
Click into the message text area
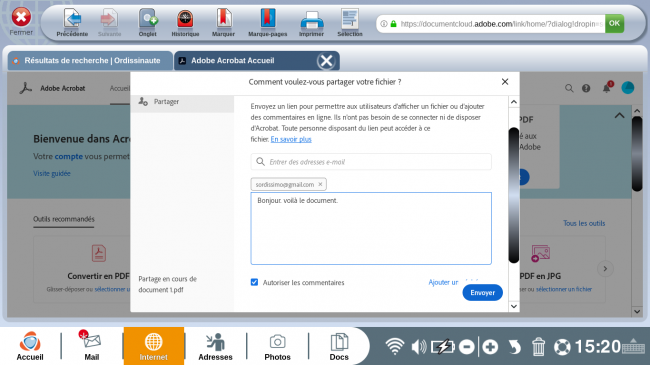371,228
